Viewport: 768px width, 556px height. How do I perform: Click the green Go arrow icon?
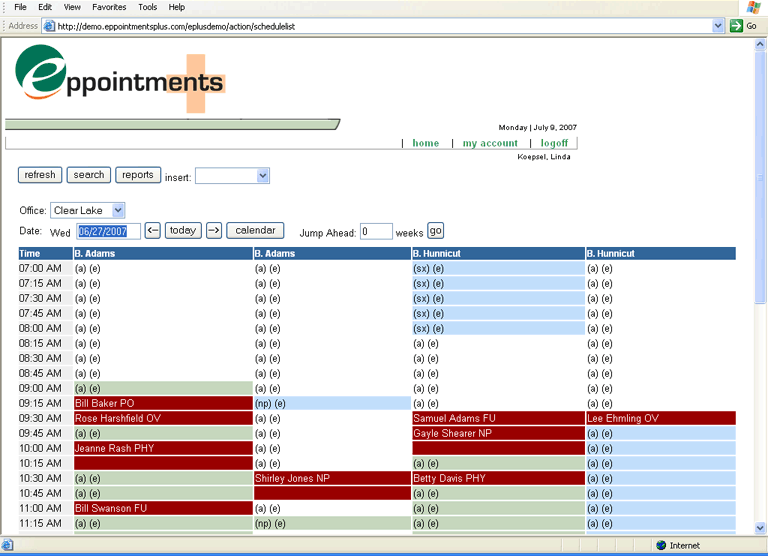point(736,25)
